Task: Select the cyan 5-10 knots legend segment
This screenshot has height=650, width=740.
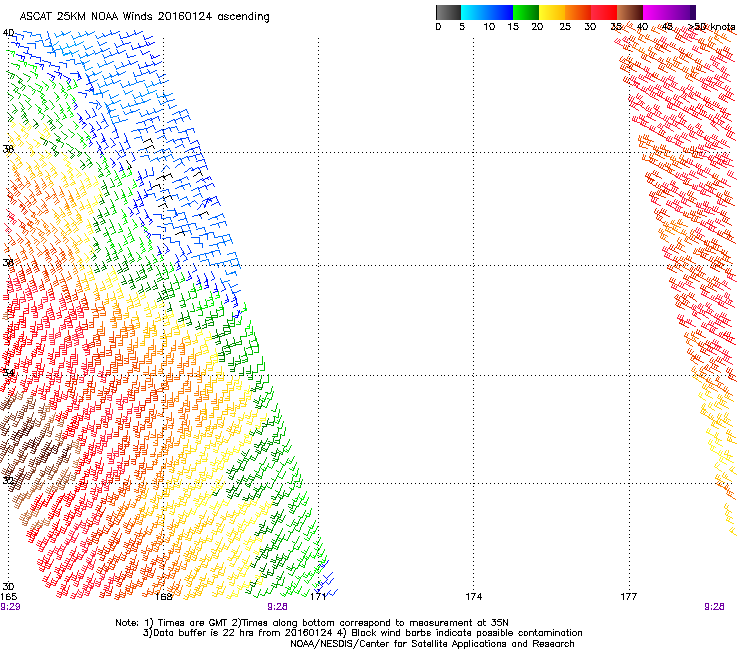Action: click(474, 12)
